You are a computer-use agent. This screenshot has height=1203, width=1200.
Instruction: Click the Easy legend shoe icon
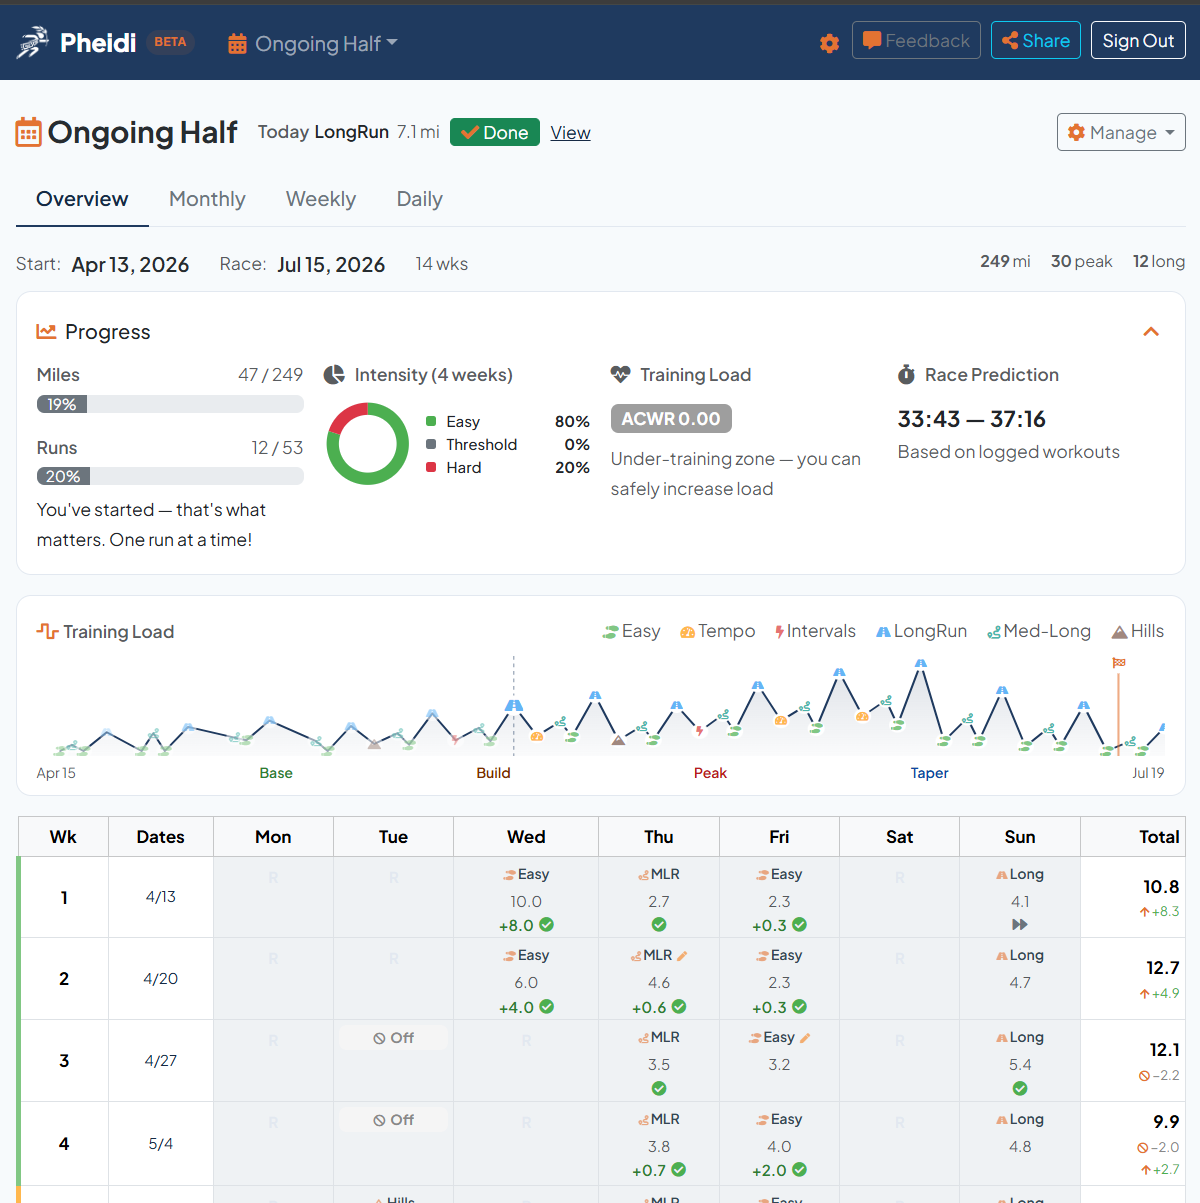(x=610, y=632)
